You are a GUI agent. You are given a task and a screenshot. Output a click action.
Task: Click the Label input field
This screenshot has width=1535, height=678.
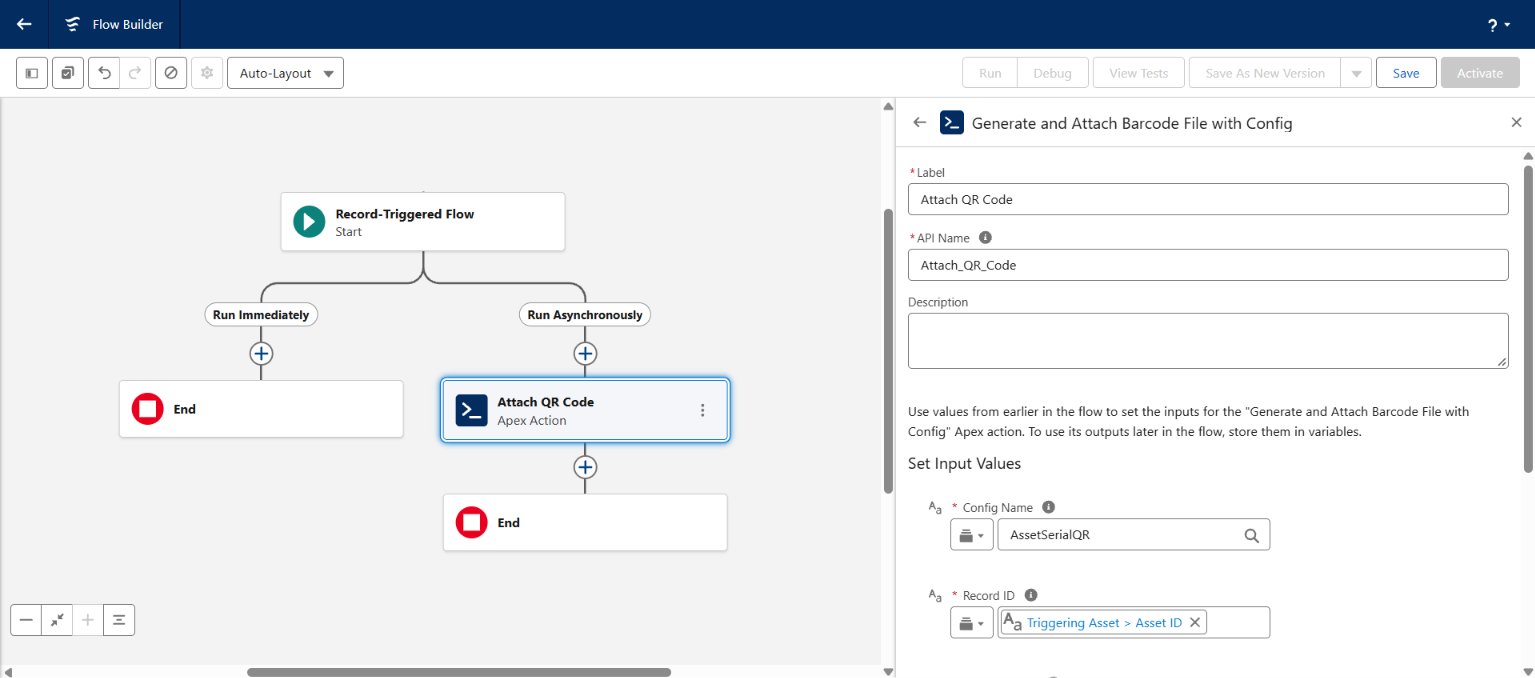point(1208,199)
